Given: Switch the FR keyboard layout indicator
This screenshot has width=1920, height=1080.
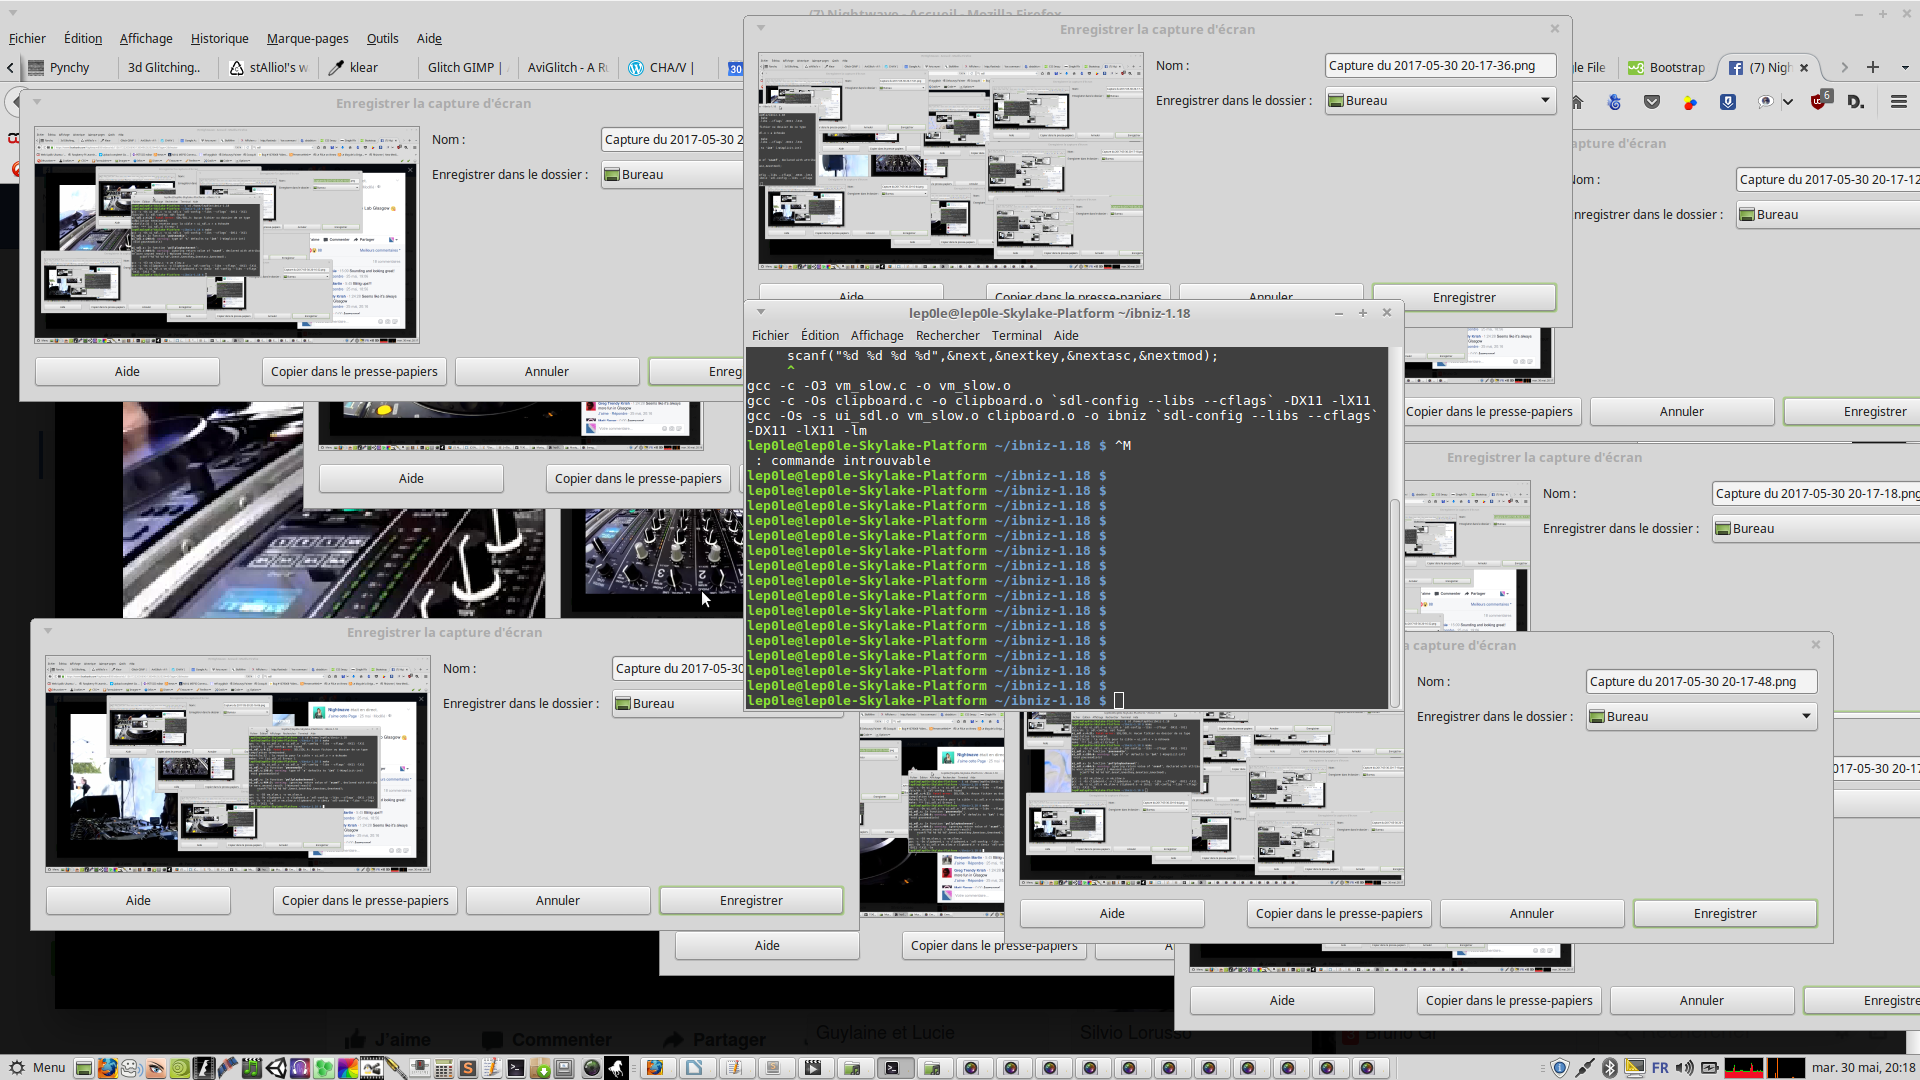Looking at the screenshot, I should coord(1660,1068).
